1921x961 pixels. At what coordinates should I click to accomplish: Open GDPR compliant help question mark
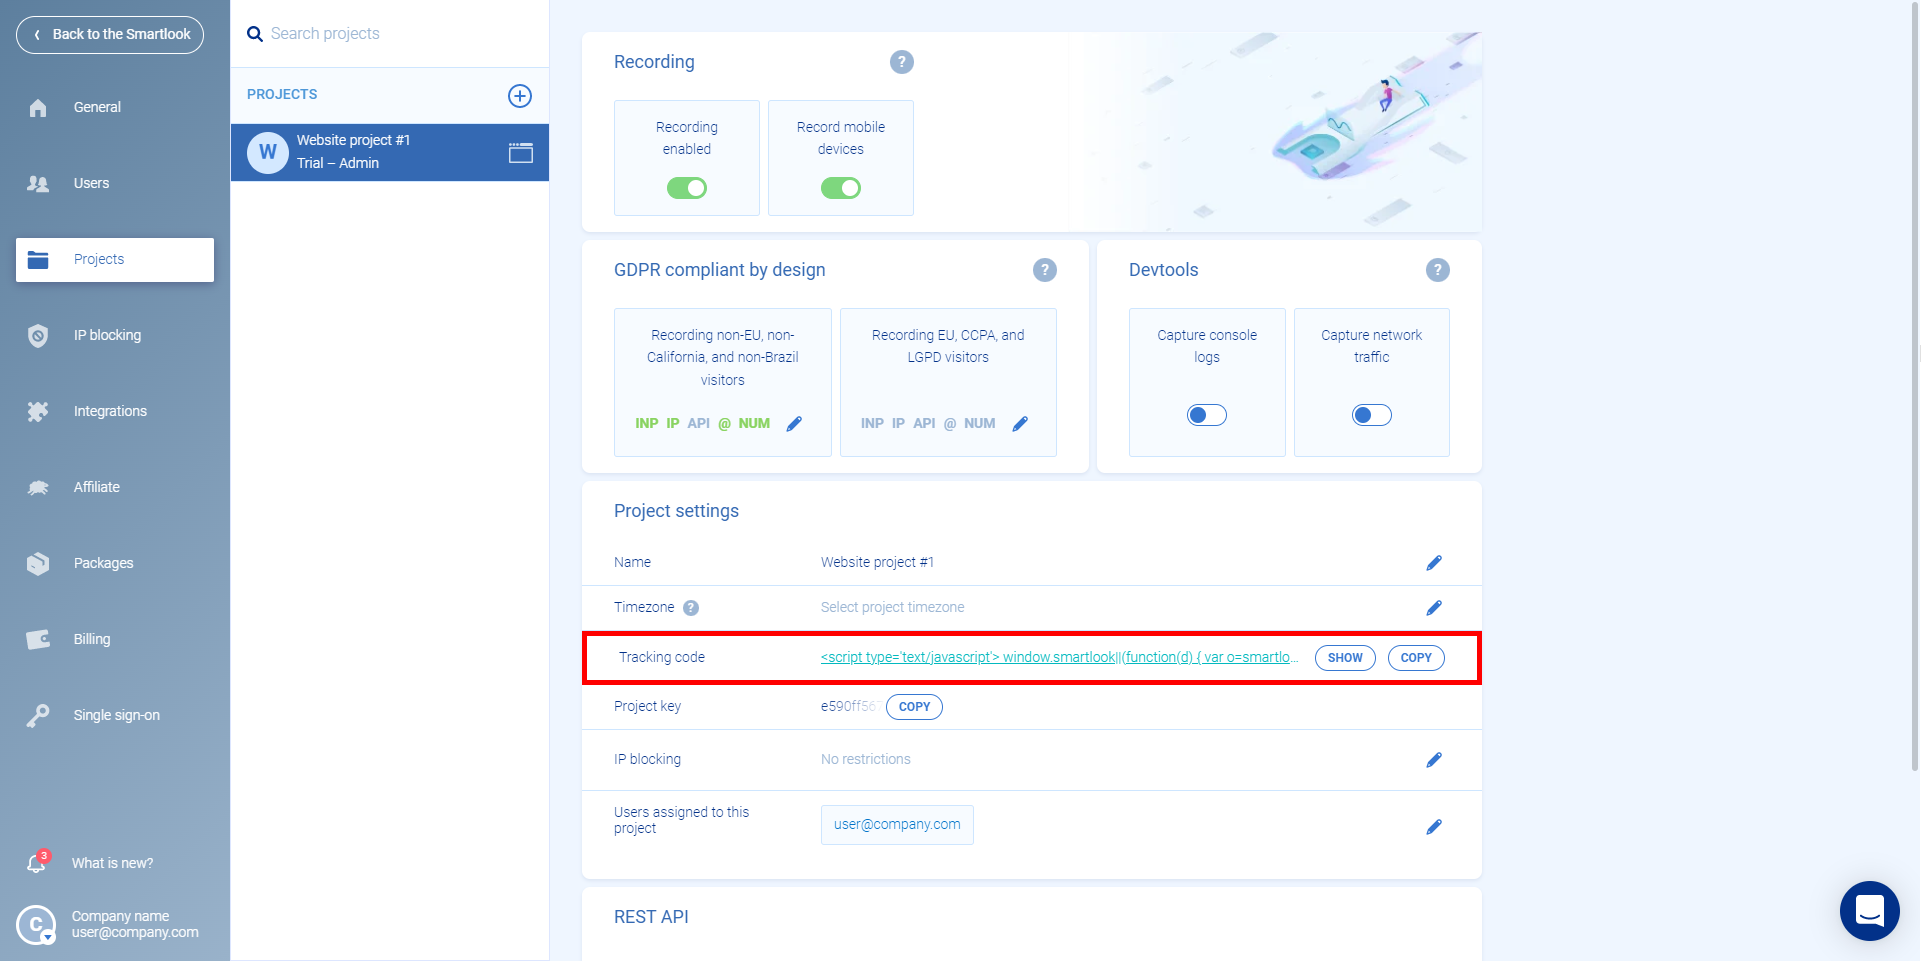pyautogui.click(x=1045, y=270)
